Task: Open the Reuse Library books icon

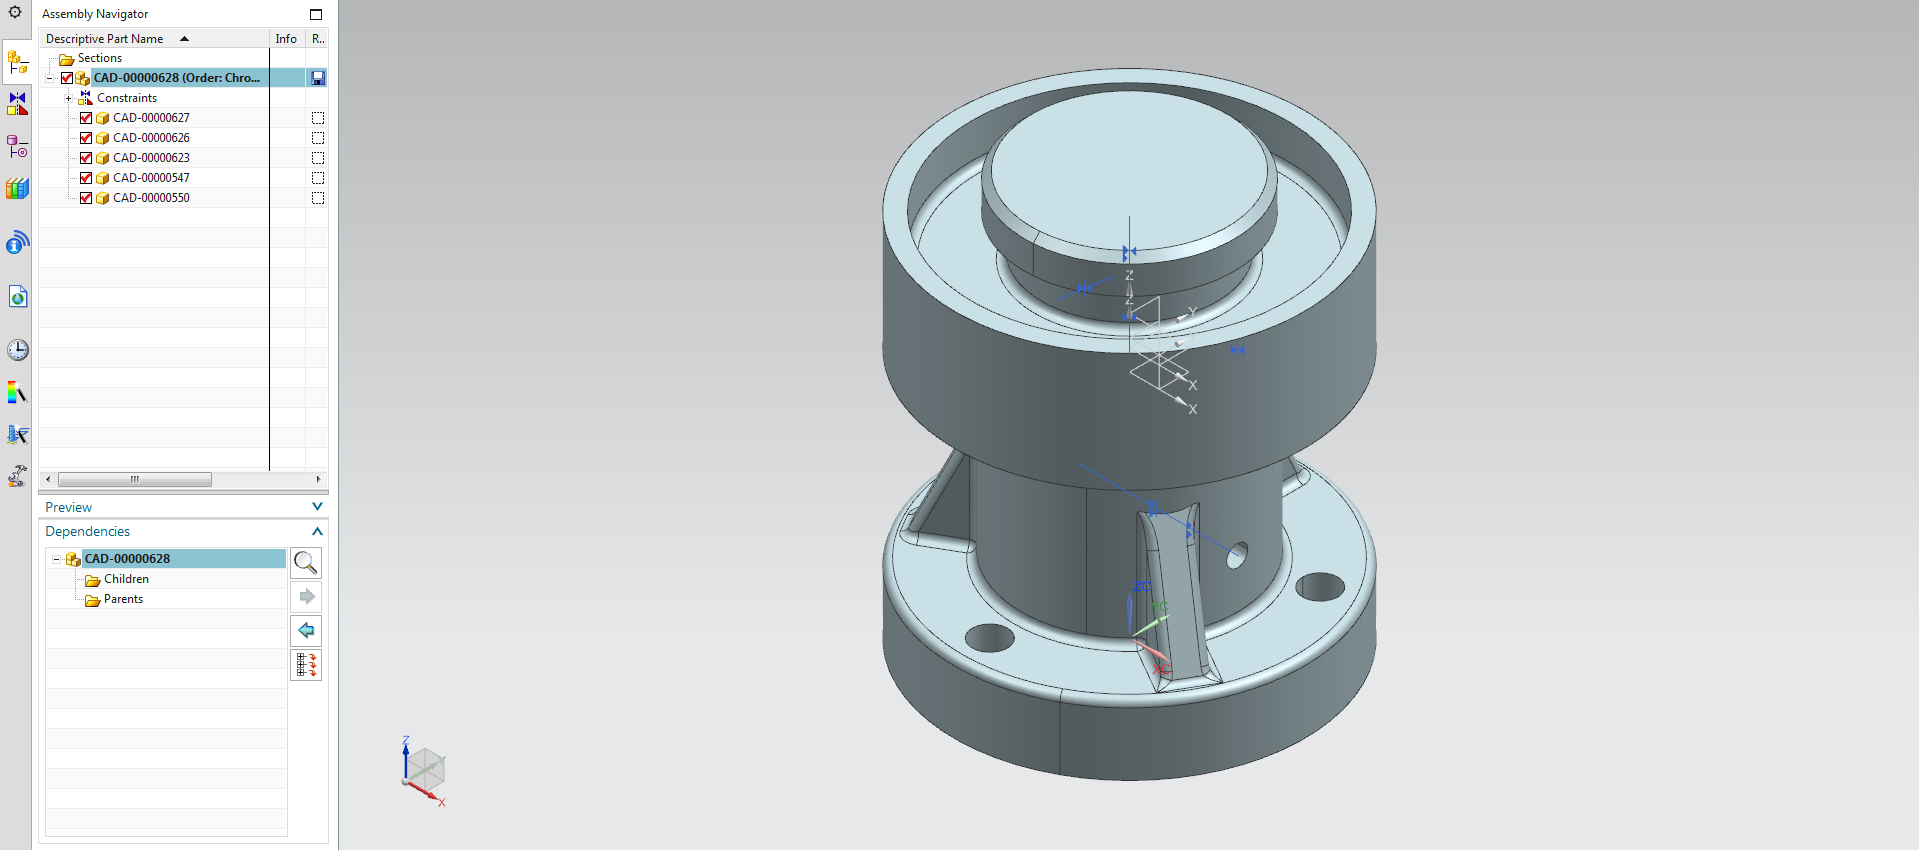Action: tap(17, 189)
